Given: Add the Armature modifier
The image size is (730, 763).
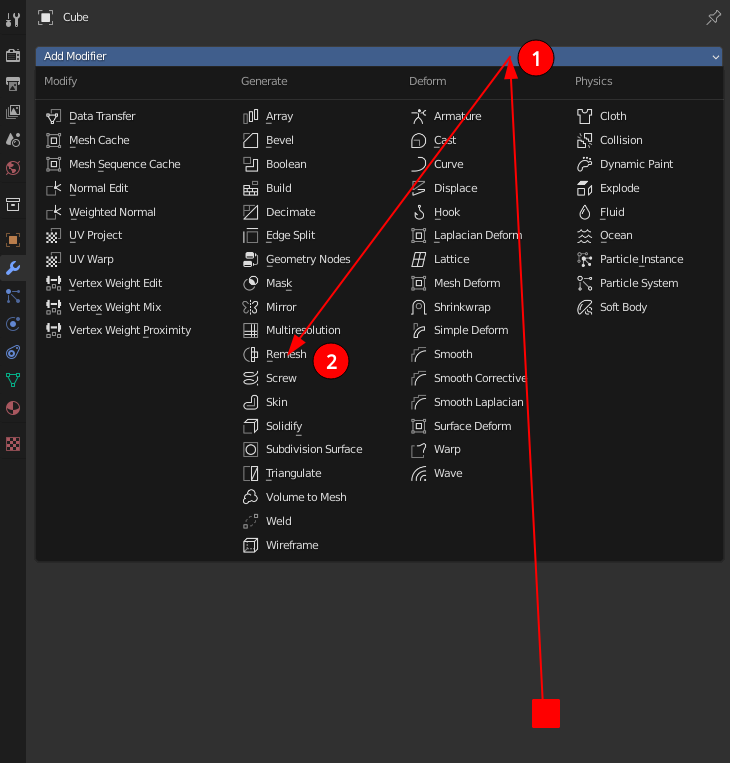Looking at the screenshot, I should click(446, 116).
